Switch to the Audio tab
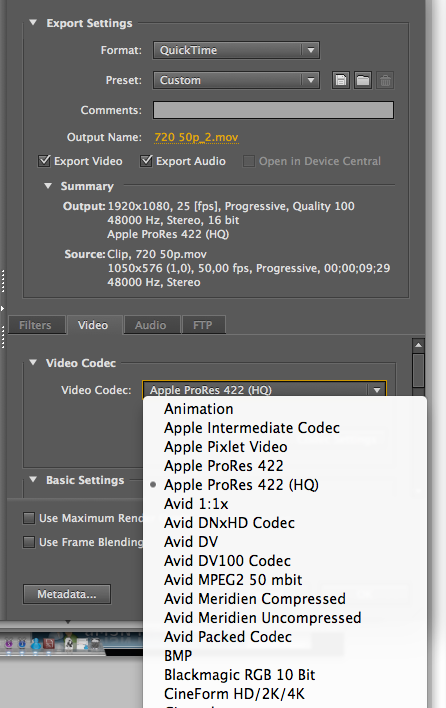 pyautogui.click(x=151, y=325)
